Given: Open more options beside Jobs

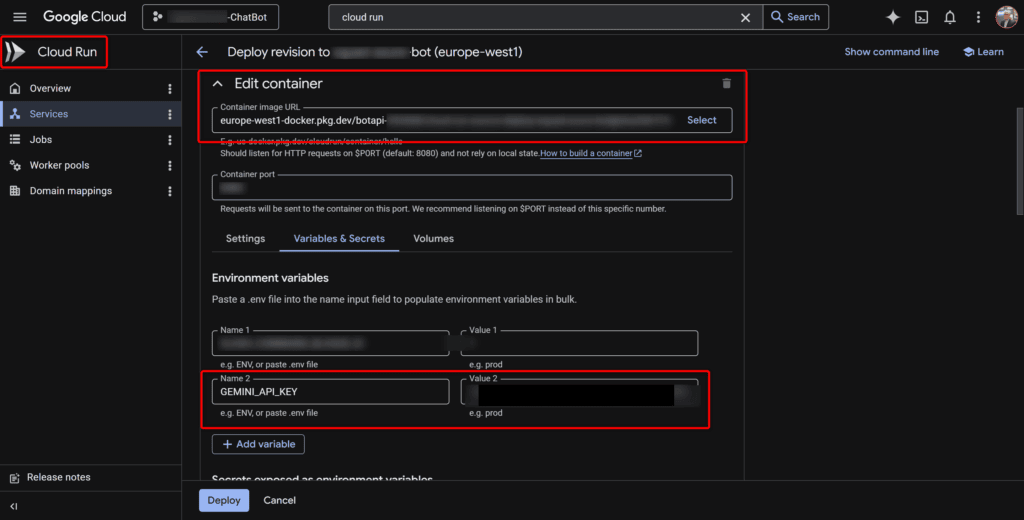Looking at the screenshot, I should (170, 139).
